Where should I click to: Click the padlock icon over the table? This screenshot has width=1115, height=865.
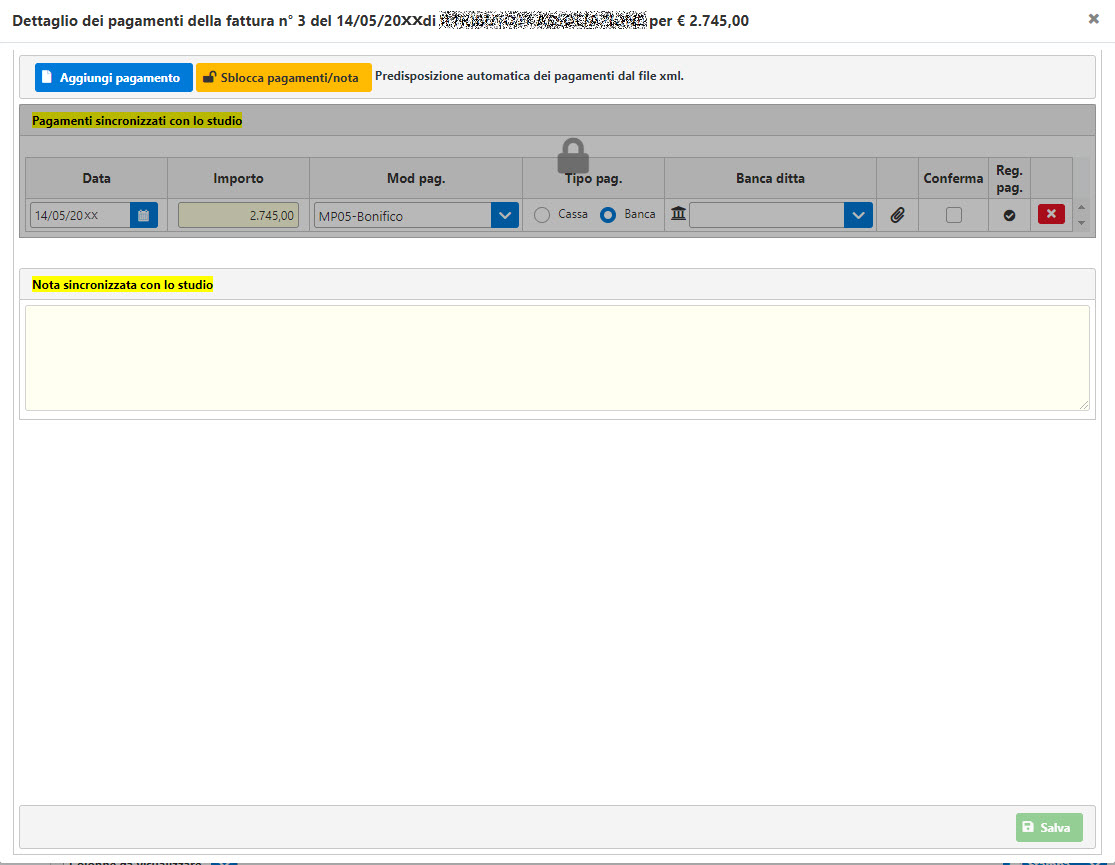pyautogui.click(x=573, y=156)
